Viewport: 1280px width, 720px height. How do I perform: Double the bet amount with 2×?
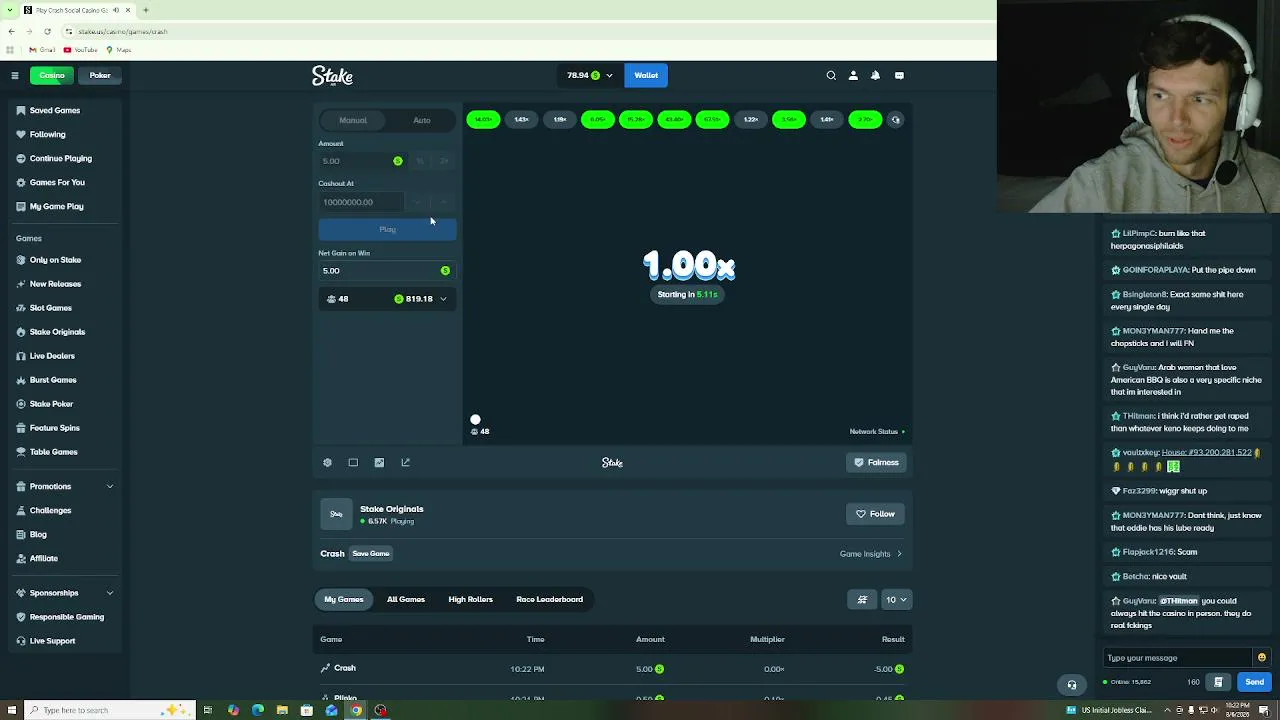pyautogui.click(x=444, y=161)
